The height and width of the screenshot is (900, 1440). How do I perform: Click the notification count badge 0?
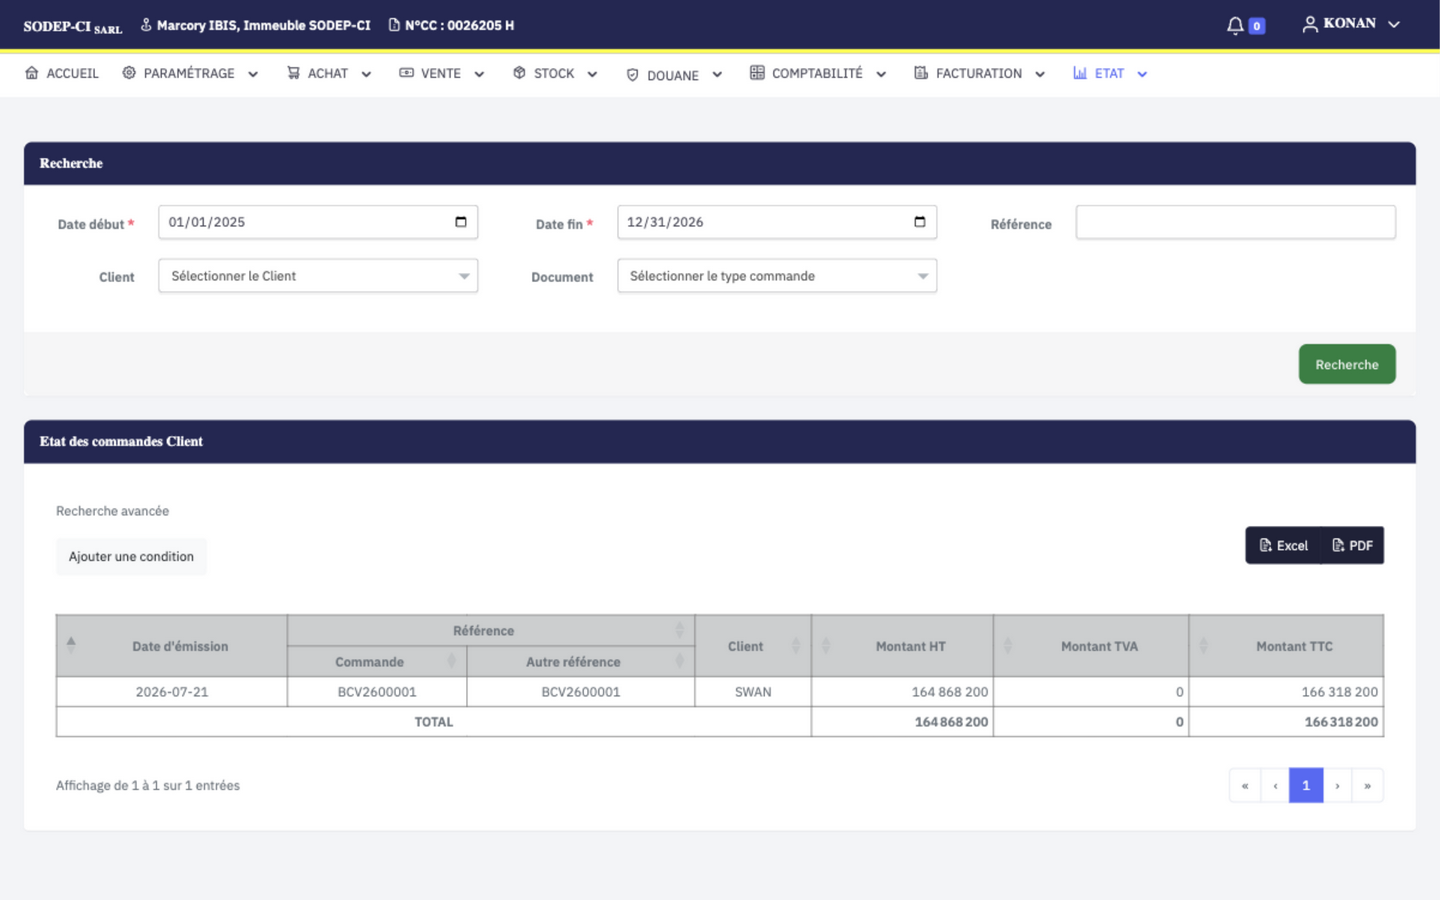point(1257,26)
